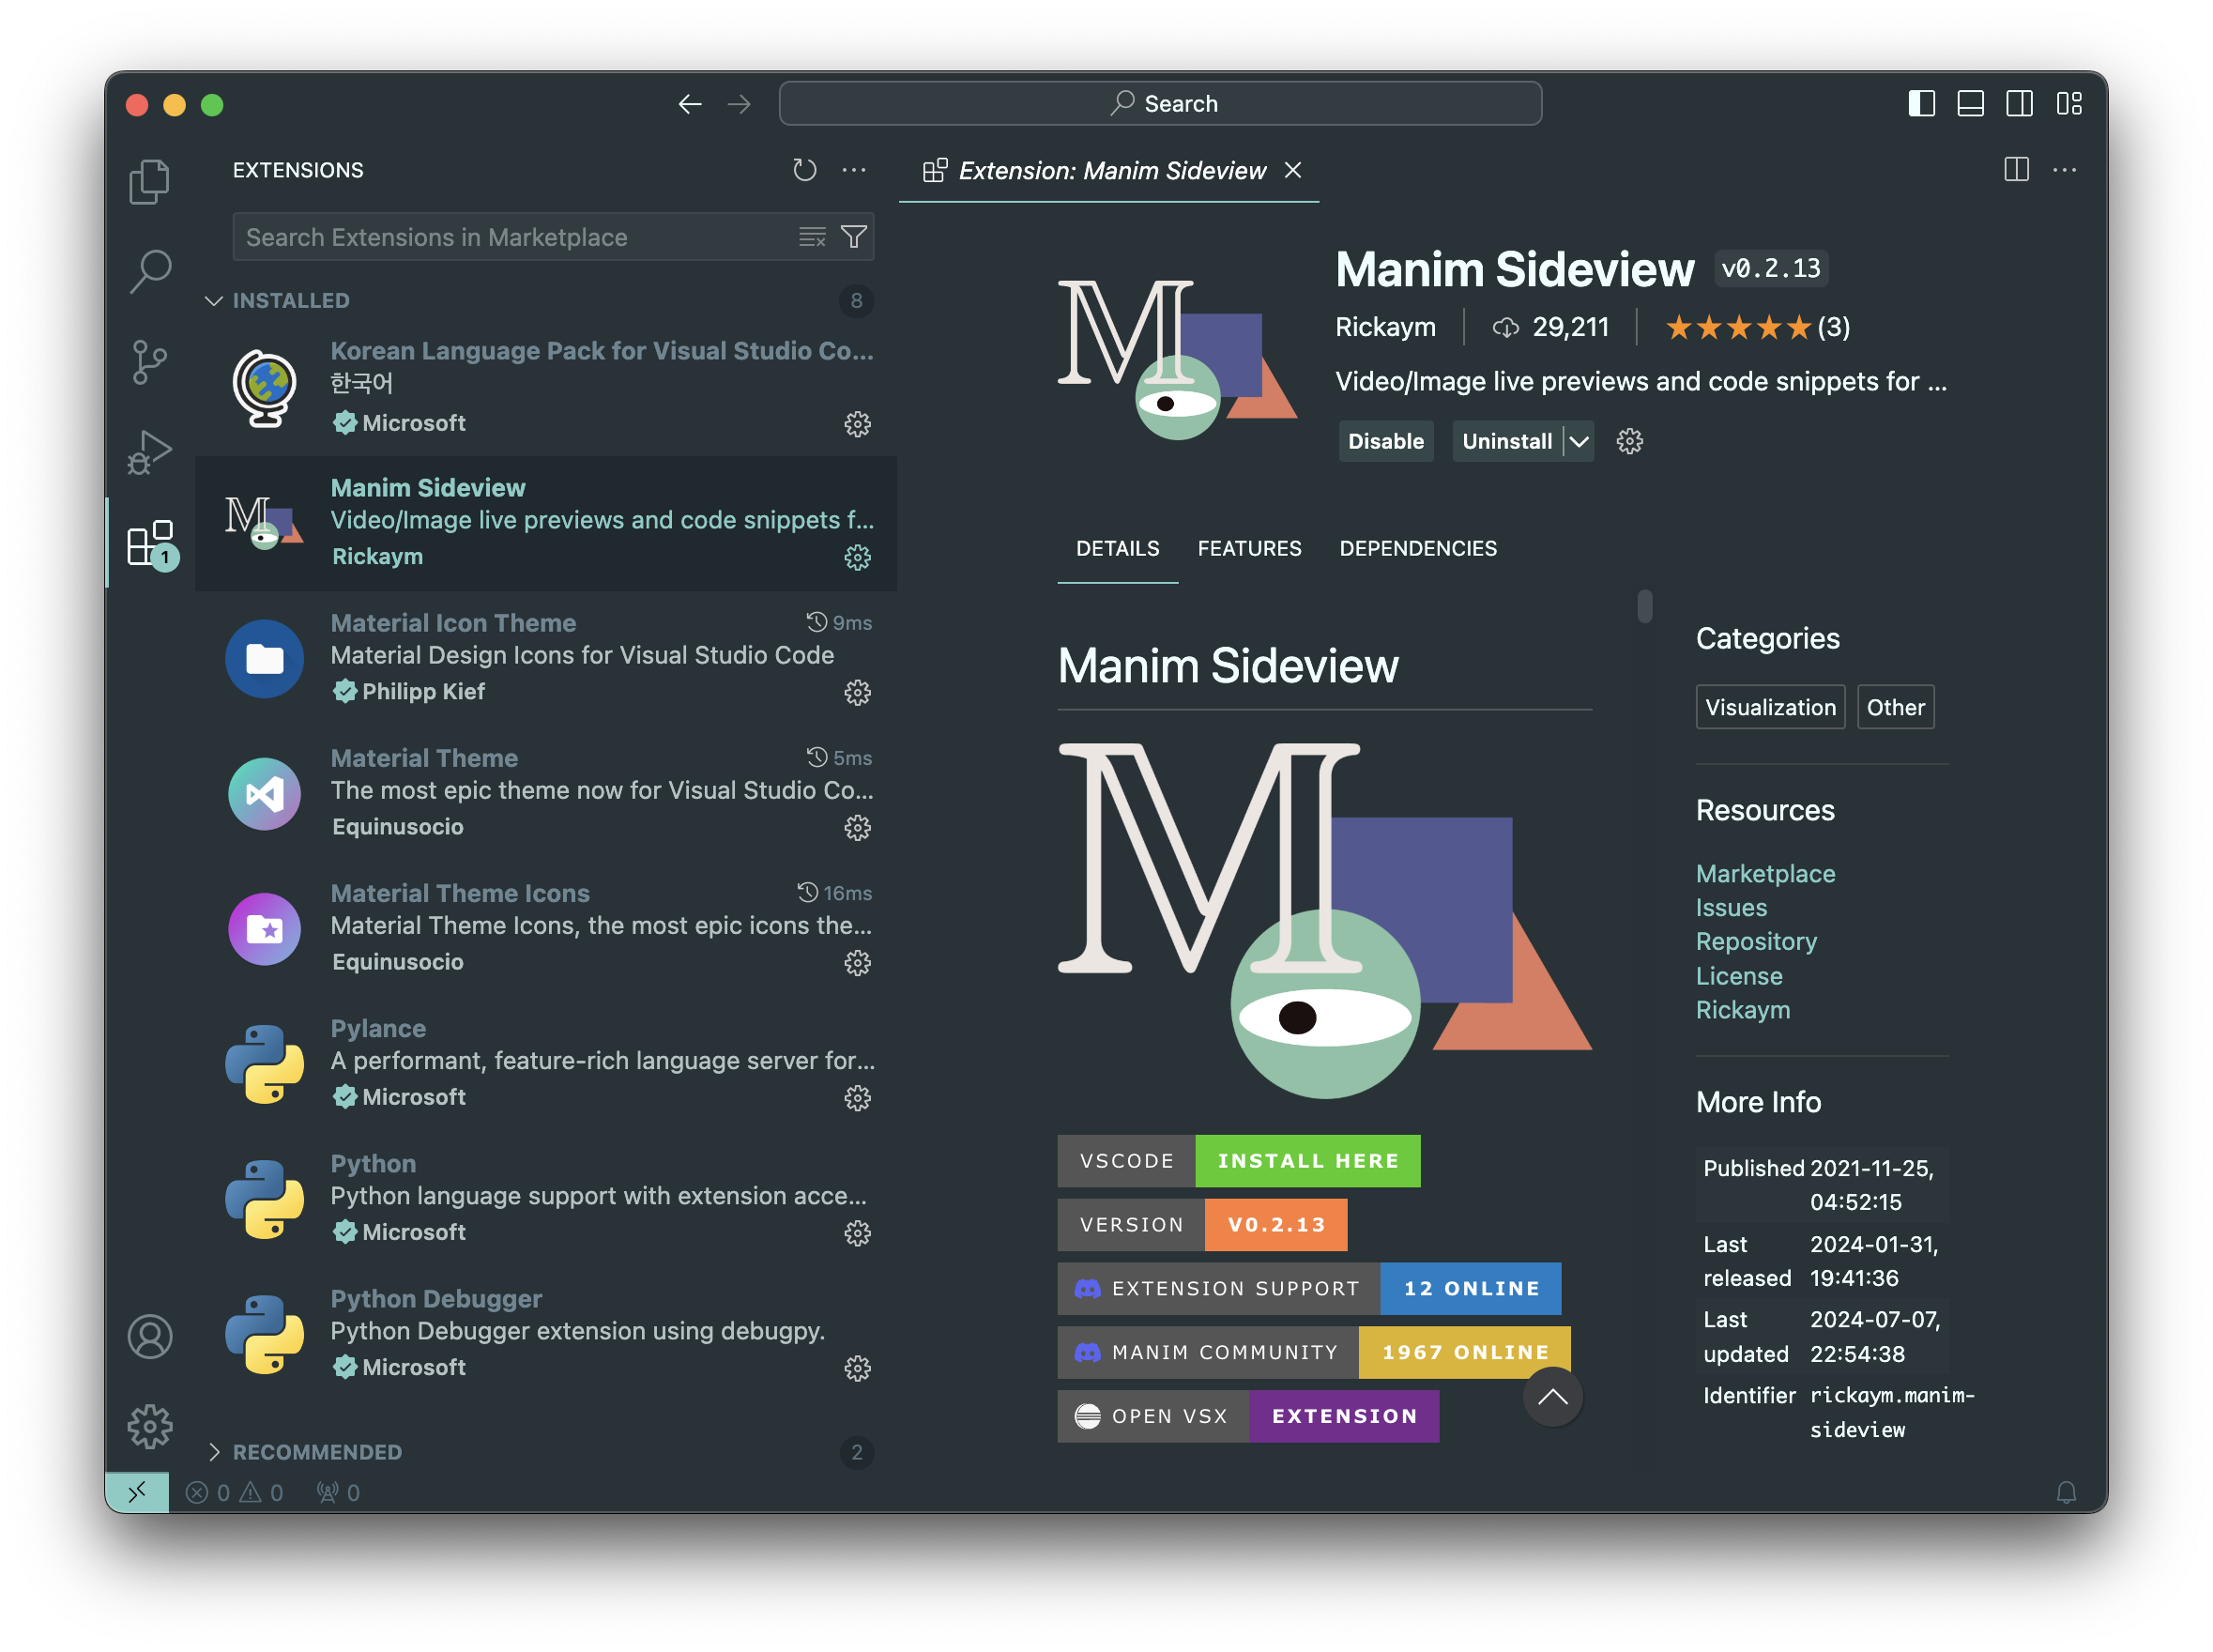Open the Issues resource link

click(x=1731, y=907)
